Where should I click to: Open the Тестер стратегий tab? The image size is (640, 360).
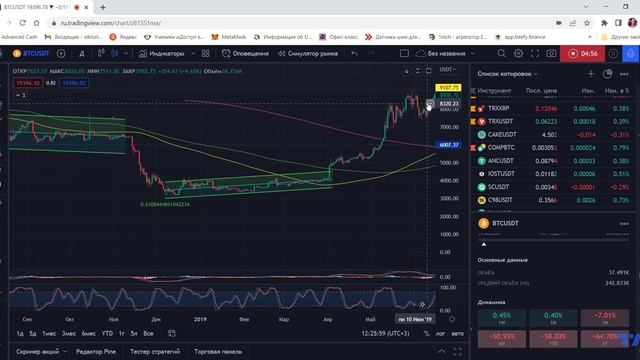pos(155,351)
